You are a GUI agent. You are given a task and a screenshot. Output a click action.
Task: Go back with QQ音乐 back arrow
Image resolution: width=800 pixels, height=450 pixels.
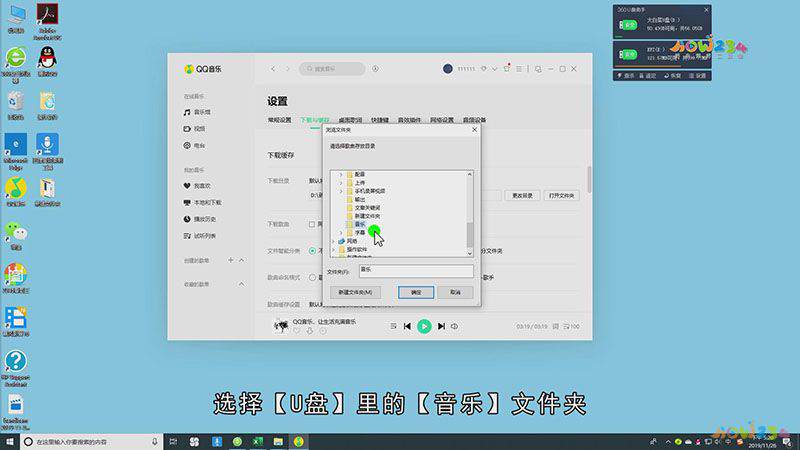pos(273,69)
